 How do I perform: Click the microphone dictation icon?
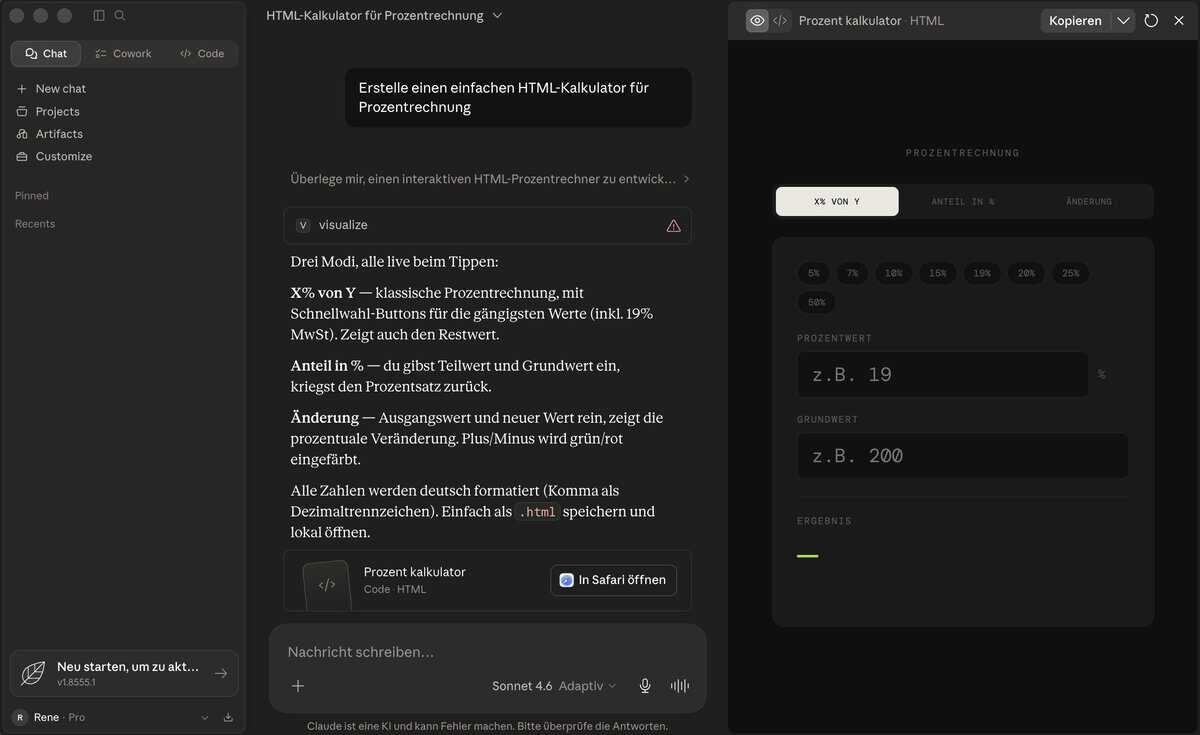645,686
